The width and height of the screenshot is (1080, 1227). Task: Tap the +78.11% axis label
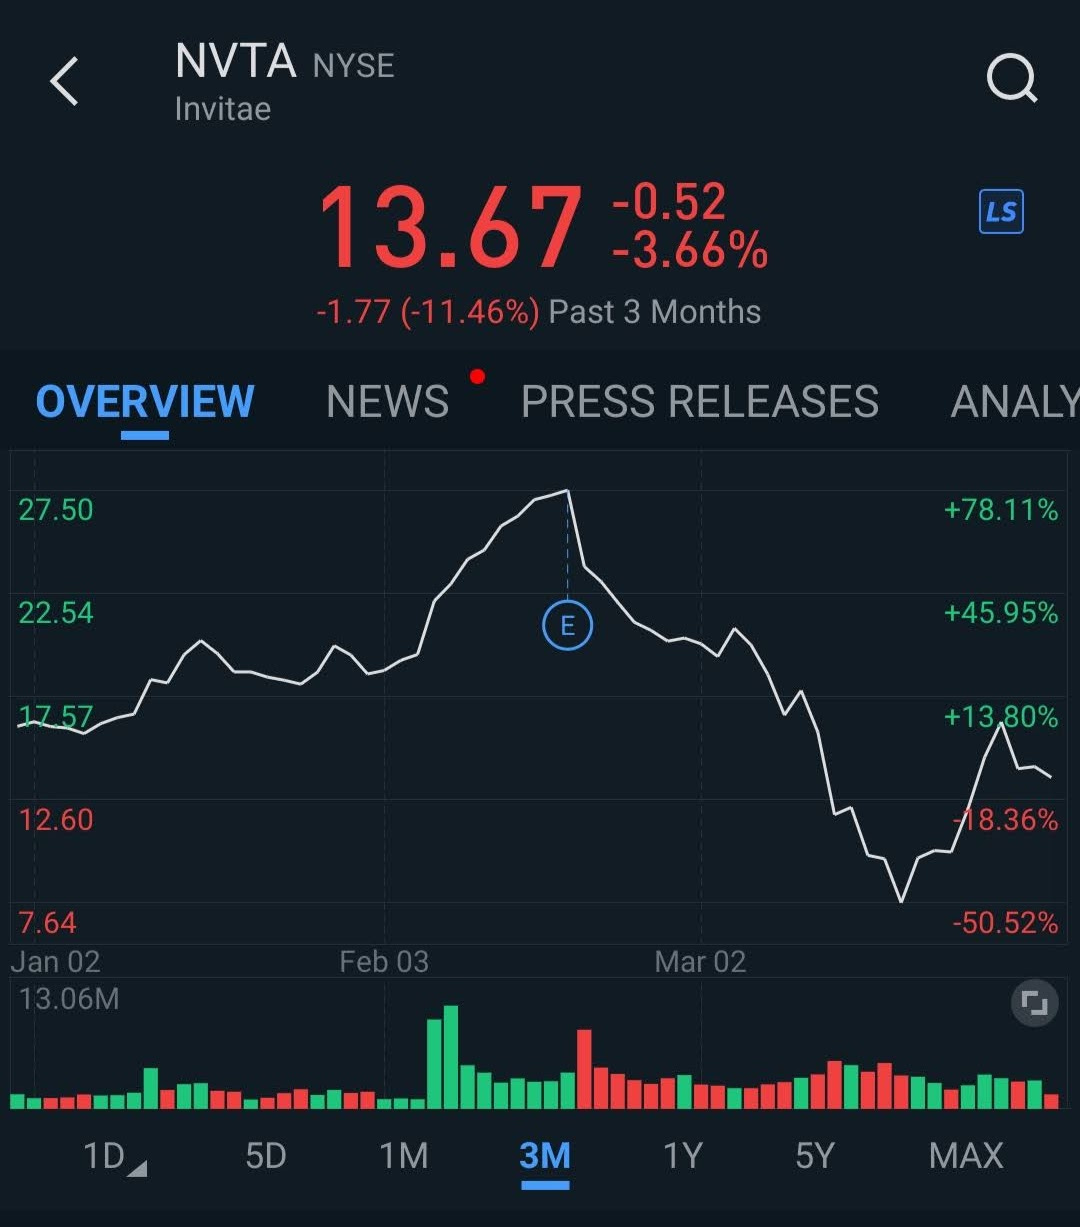(x=1001, y=510)
